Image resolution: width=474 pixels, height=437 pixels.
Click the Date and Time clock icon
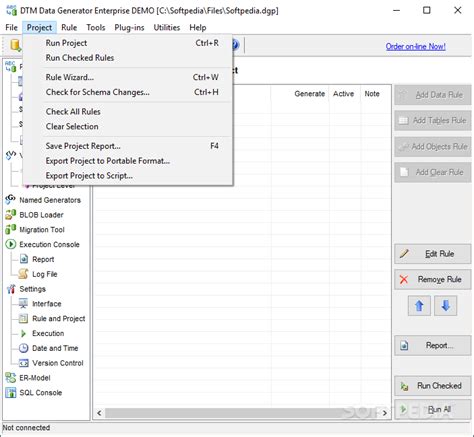(23, 348)
